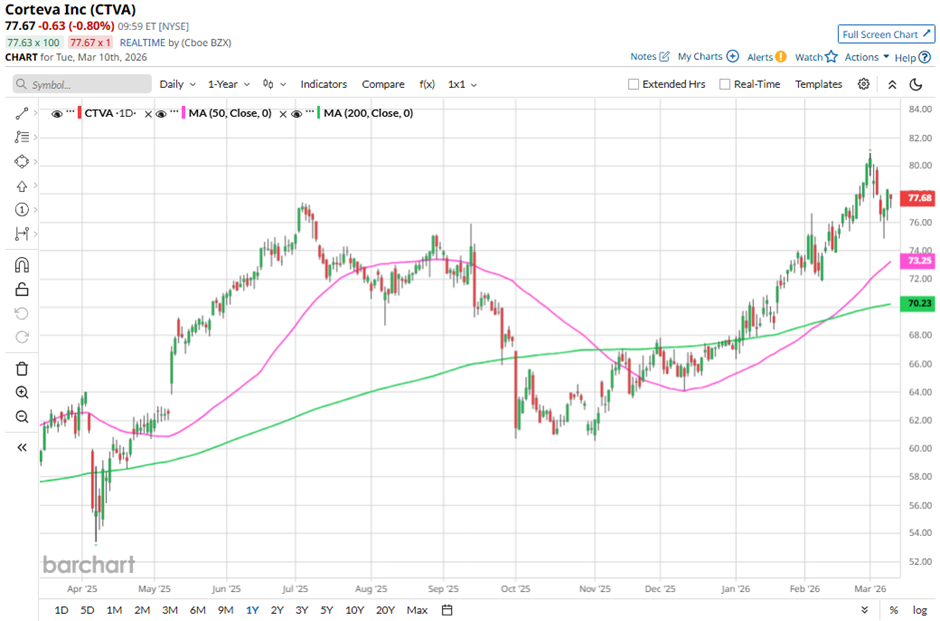Open the Indicators menu
This screenshot has height=621, width=940.
pos(323,85)
